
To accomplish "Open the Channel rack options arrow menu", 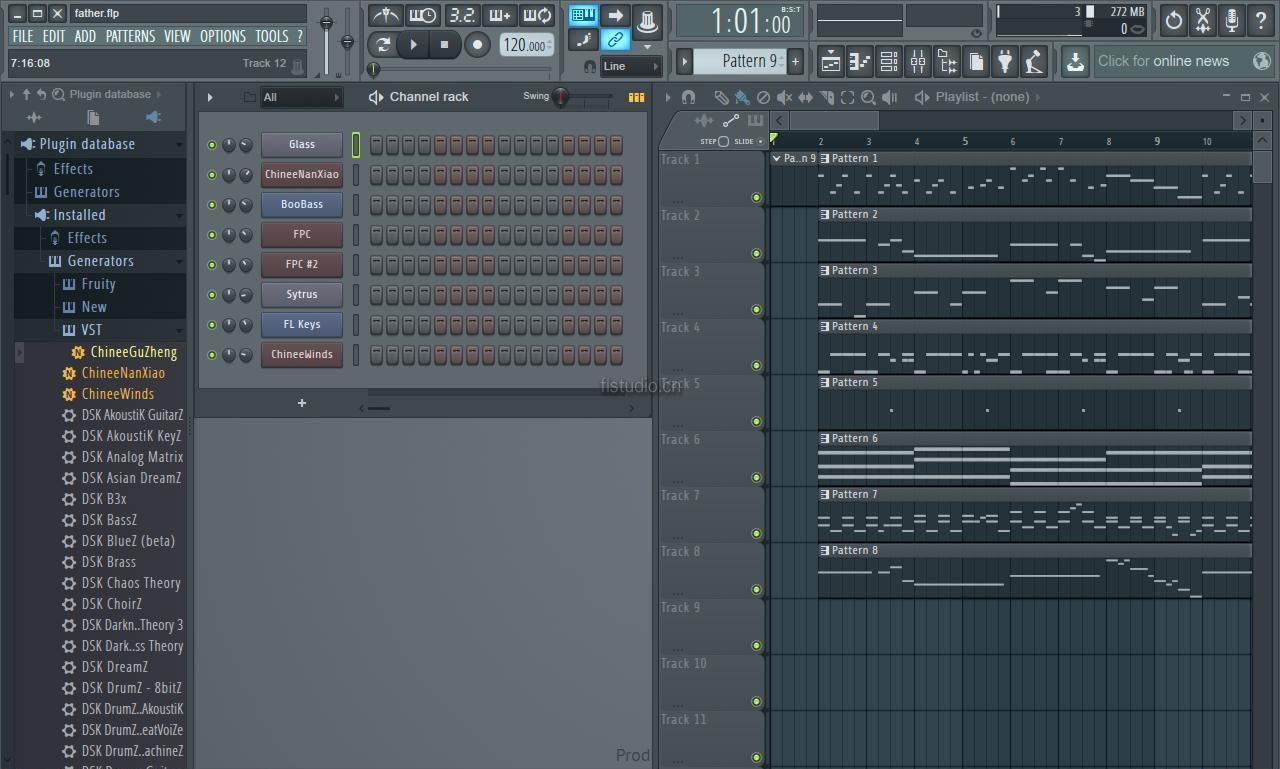I will 210,97.
